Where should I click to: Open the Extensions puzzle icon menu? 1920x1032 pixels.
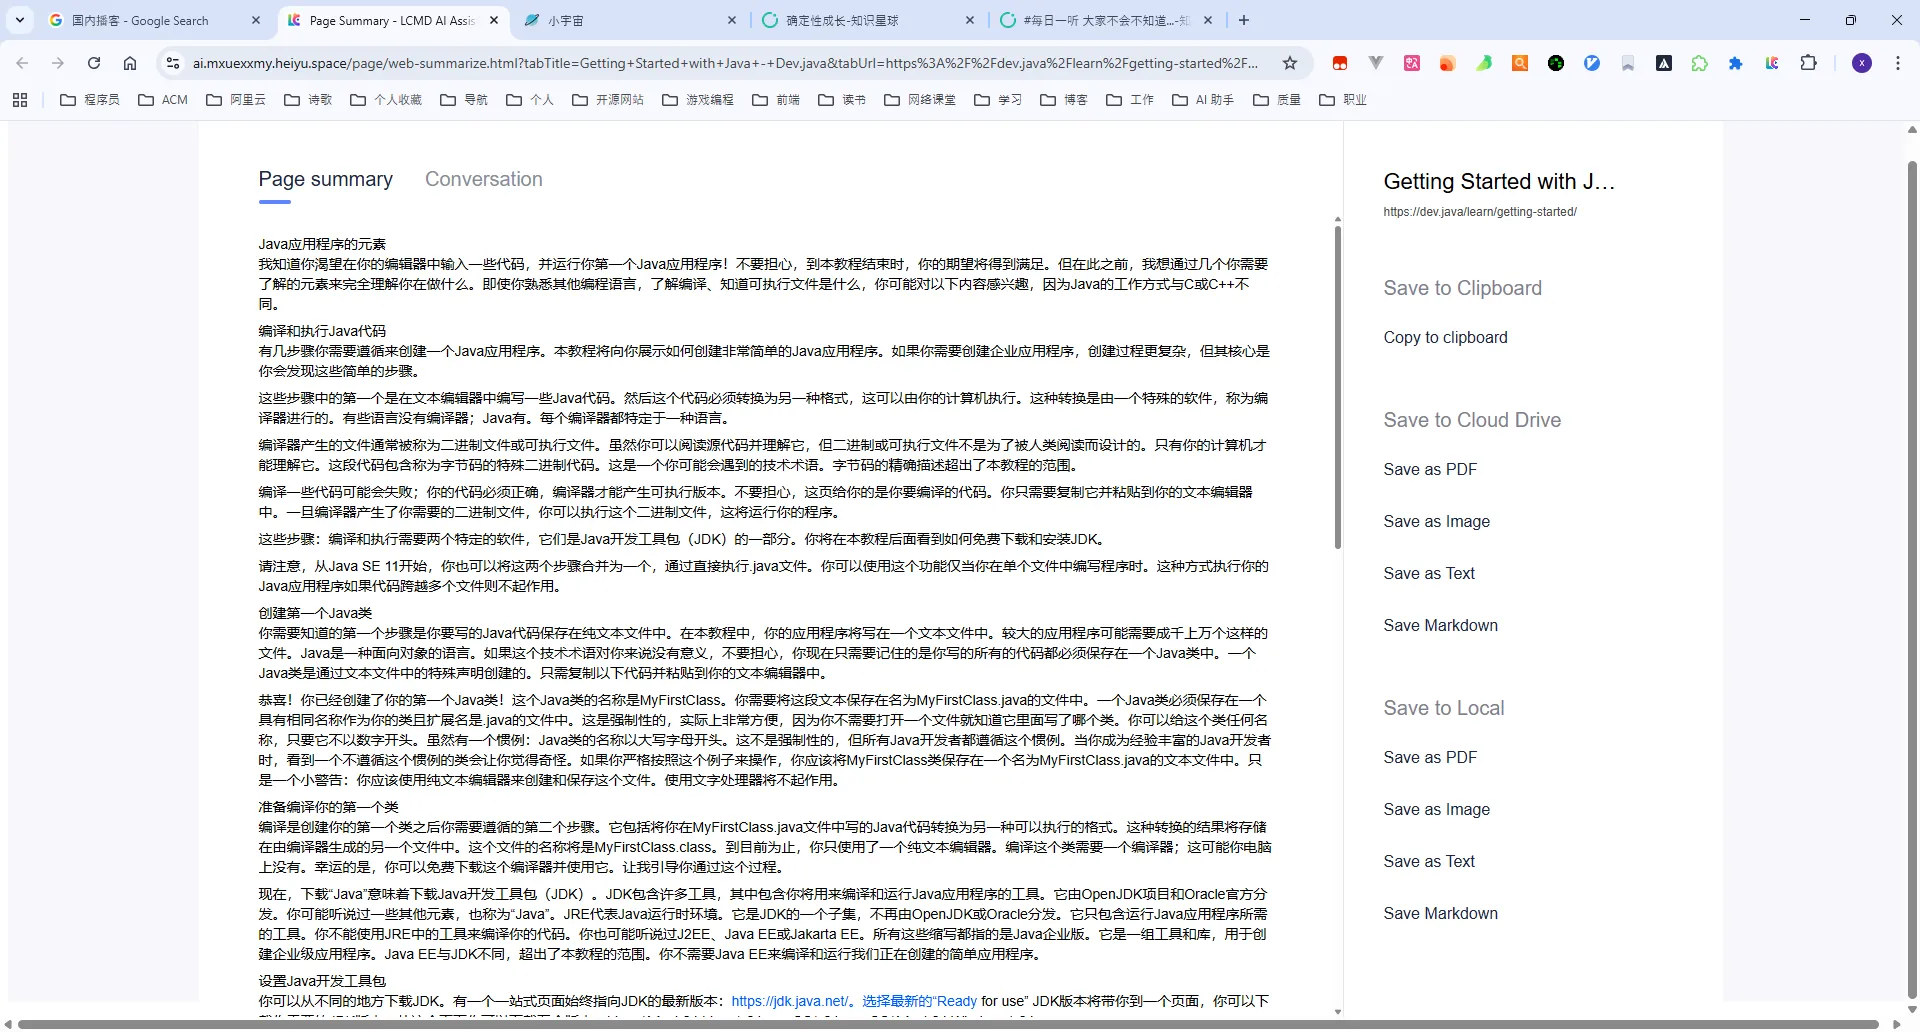(x=1808, y=63)
